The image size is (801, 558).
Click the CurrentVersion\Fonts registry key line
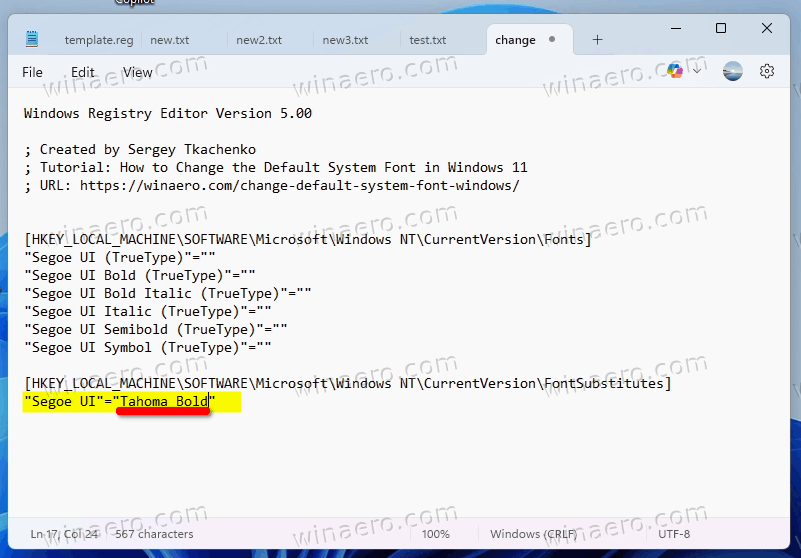308,240
